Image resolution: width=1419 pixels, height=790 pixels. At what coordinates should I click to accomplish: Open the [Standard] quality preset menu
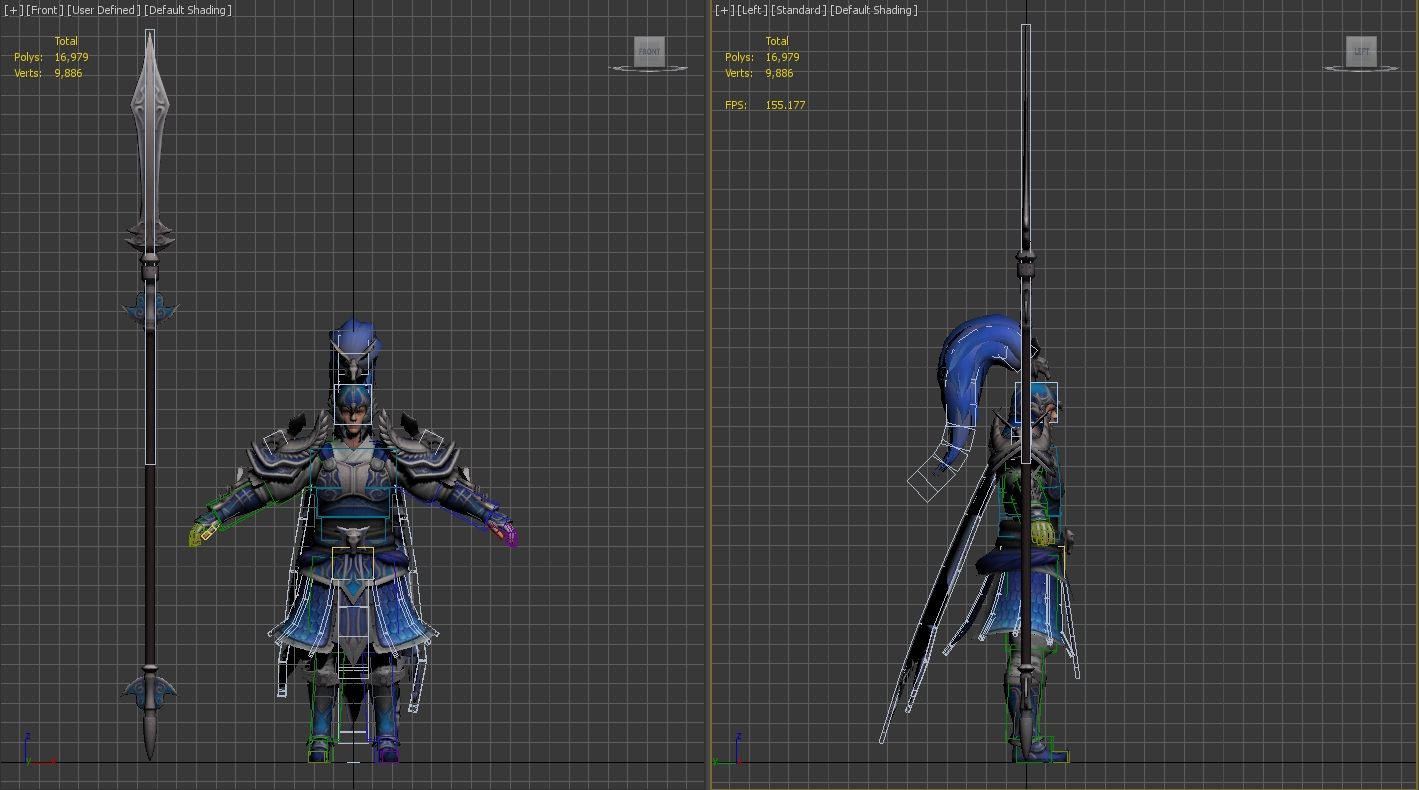click(798, 10)
